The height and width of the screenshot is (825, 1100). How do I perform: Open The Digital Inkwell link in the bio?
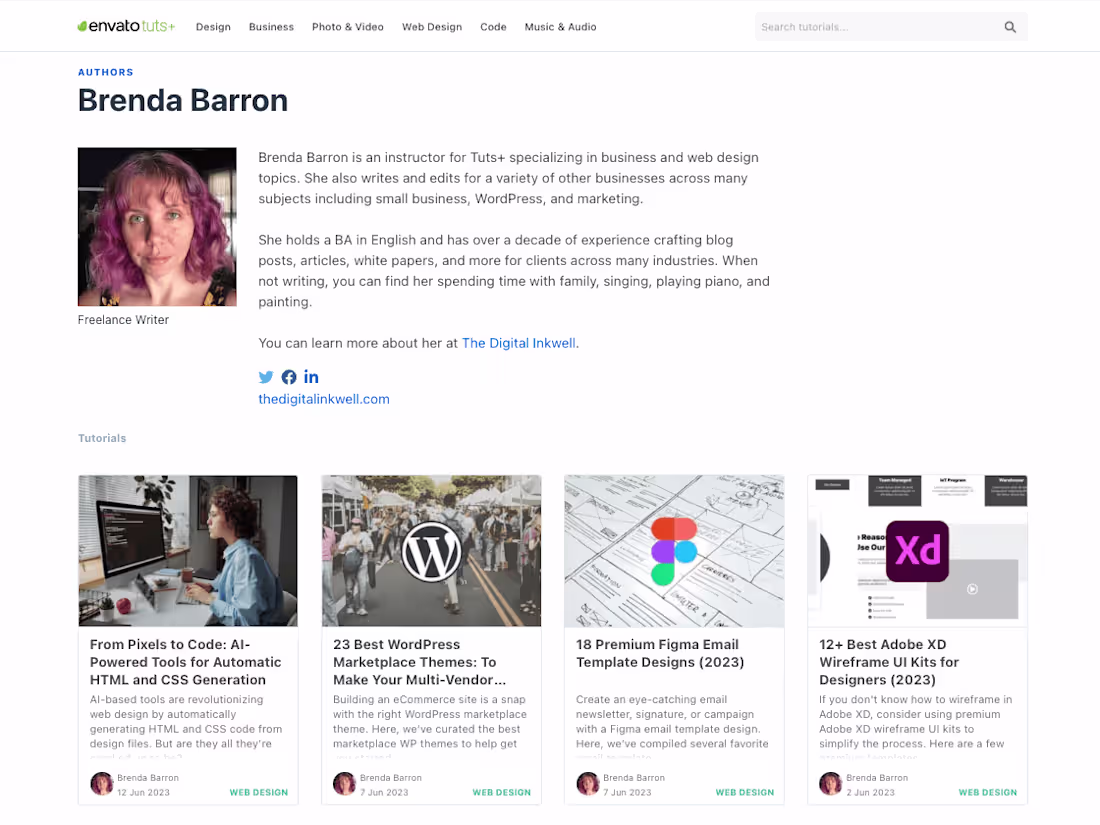pos(518,343)
